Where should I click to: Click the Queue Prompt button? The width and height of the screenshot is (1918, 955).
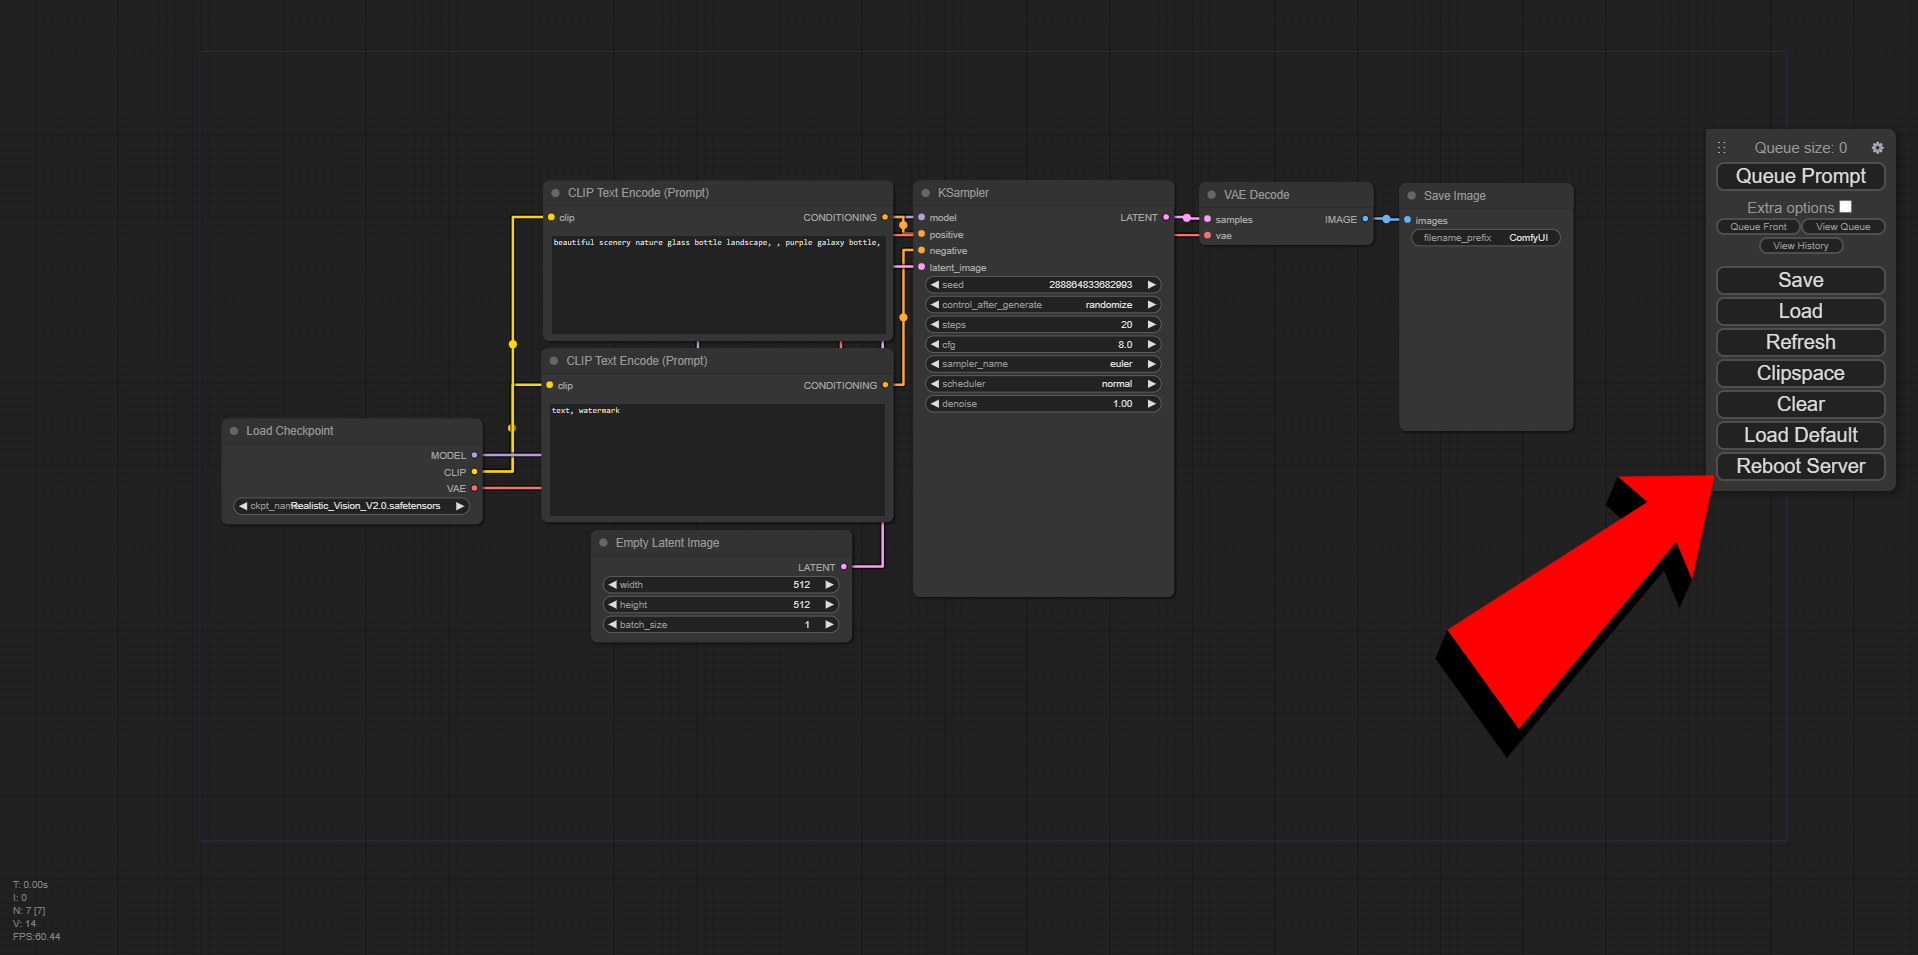pyautogui.click(x=1800, y=177)
